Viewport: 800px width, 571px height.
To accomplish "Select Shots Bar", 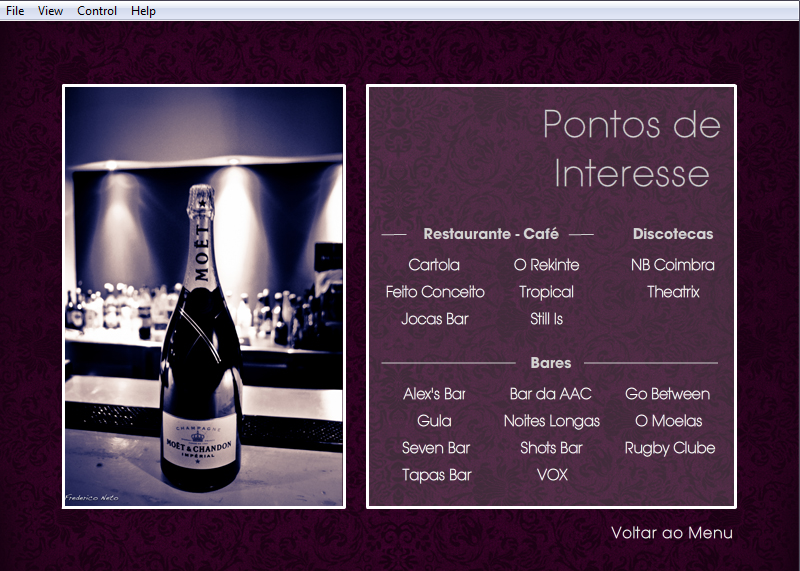I will point(551,448).
